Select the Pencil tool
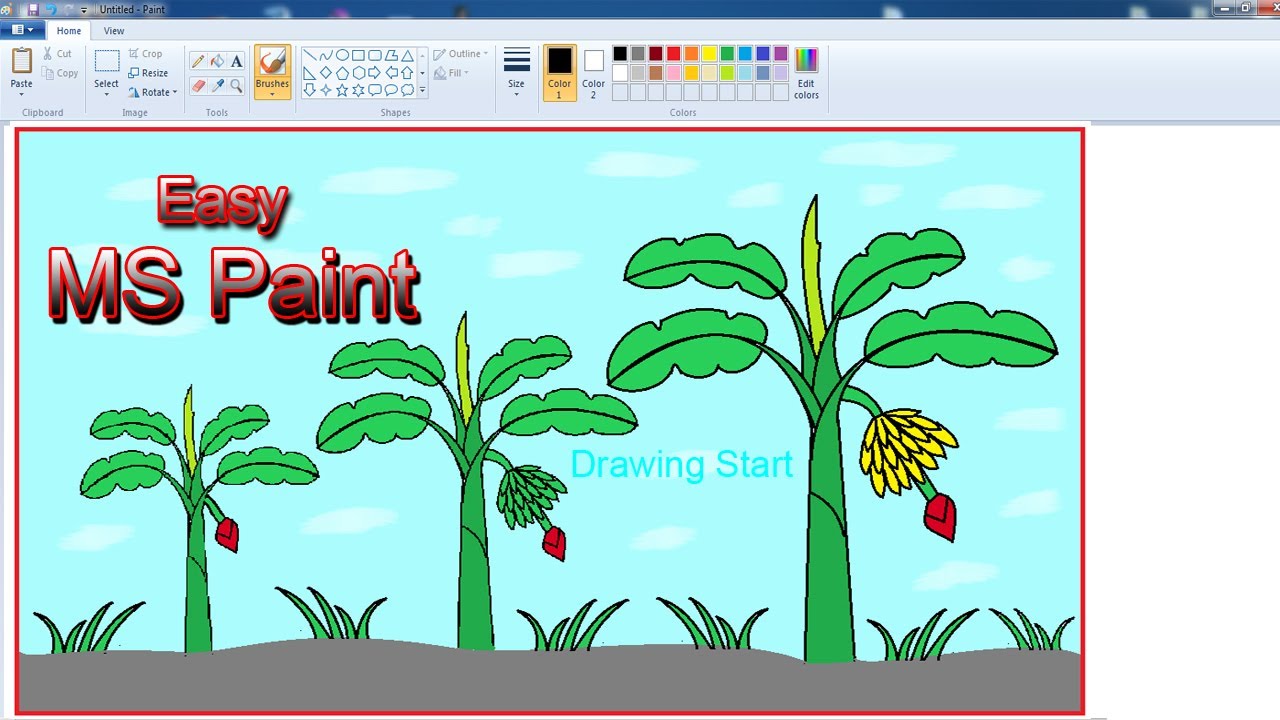 [198, 62]
